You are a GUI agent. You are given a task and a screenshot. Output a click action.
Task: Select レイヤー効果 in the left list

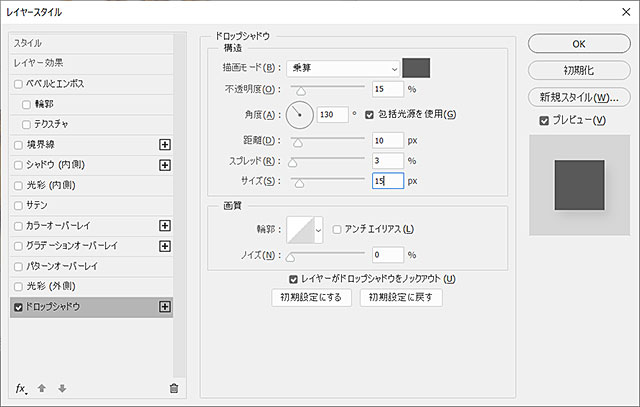[91, 63]
